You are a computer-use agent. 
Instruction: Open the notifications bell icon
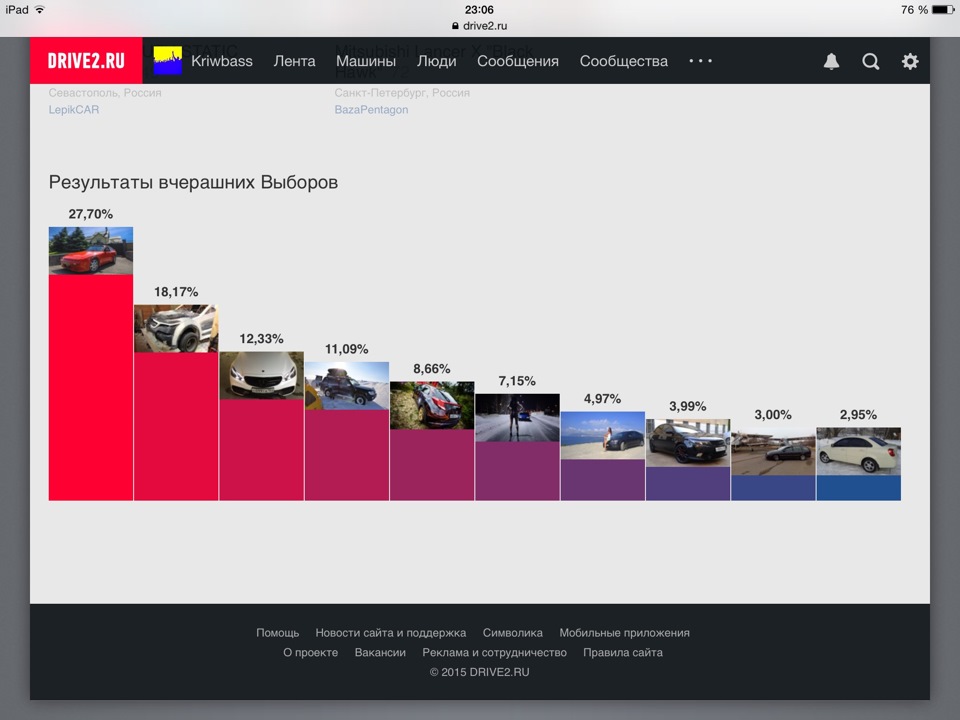[x=831, y=61]
